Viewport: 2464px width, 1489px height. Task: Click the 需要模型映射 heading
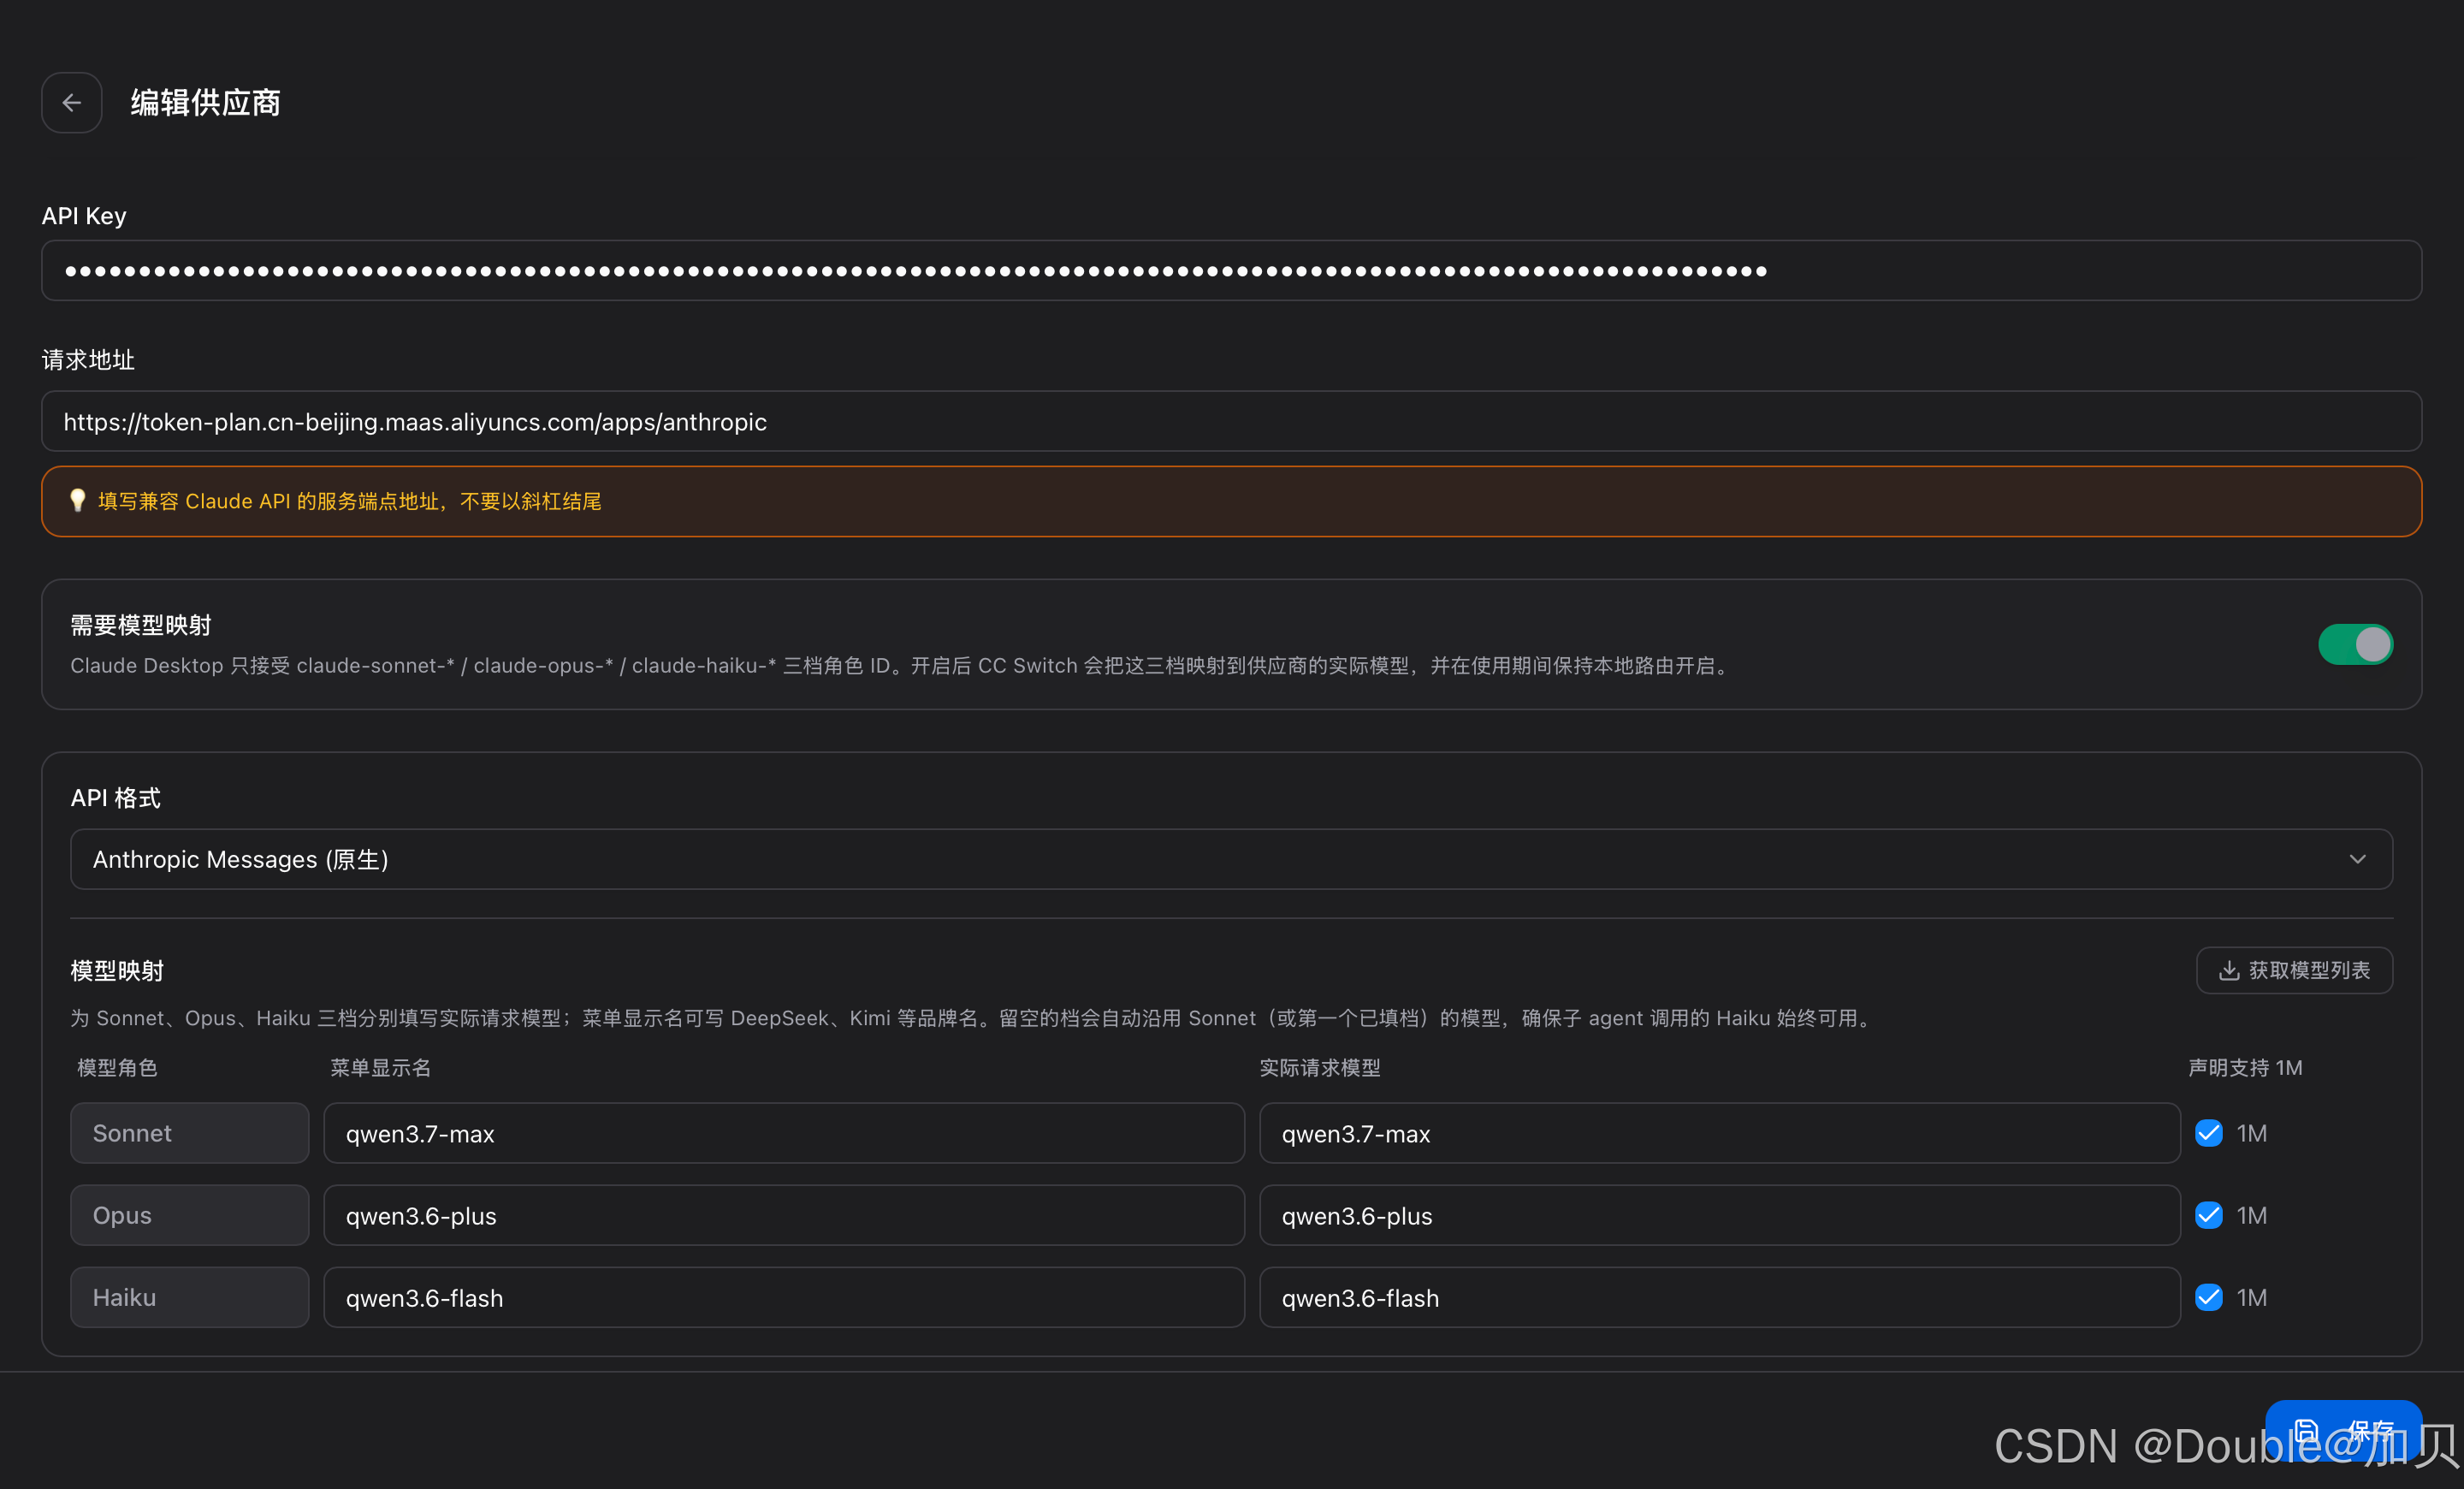[141, 626]
